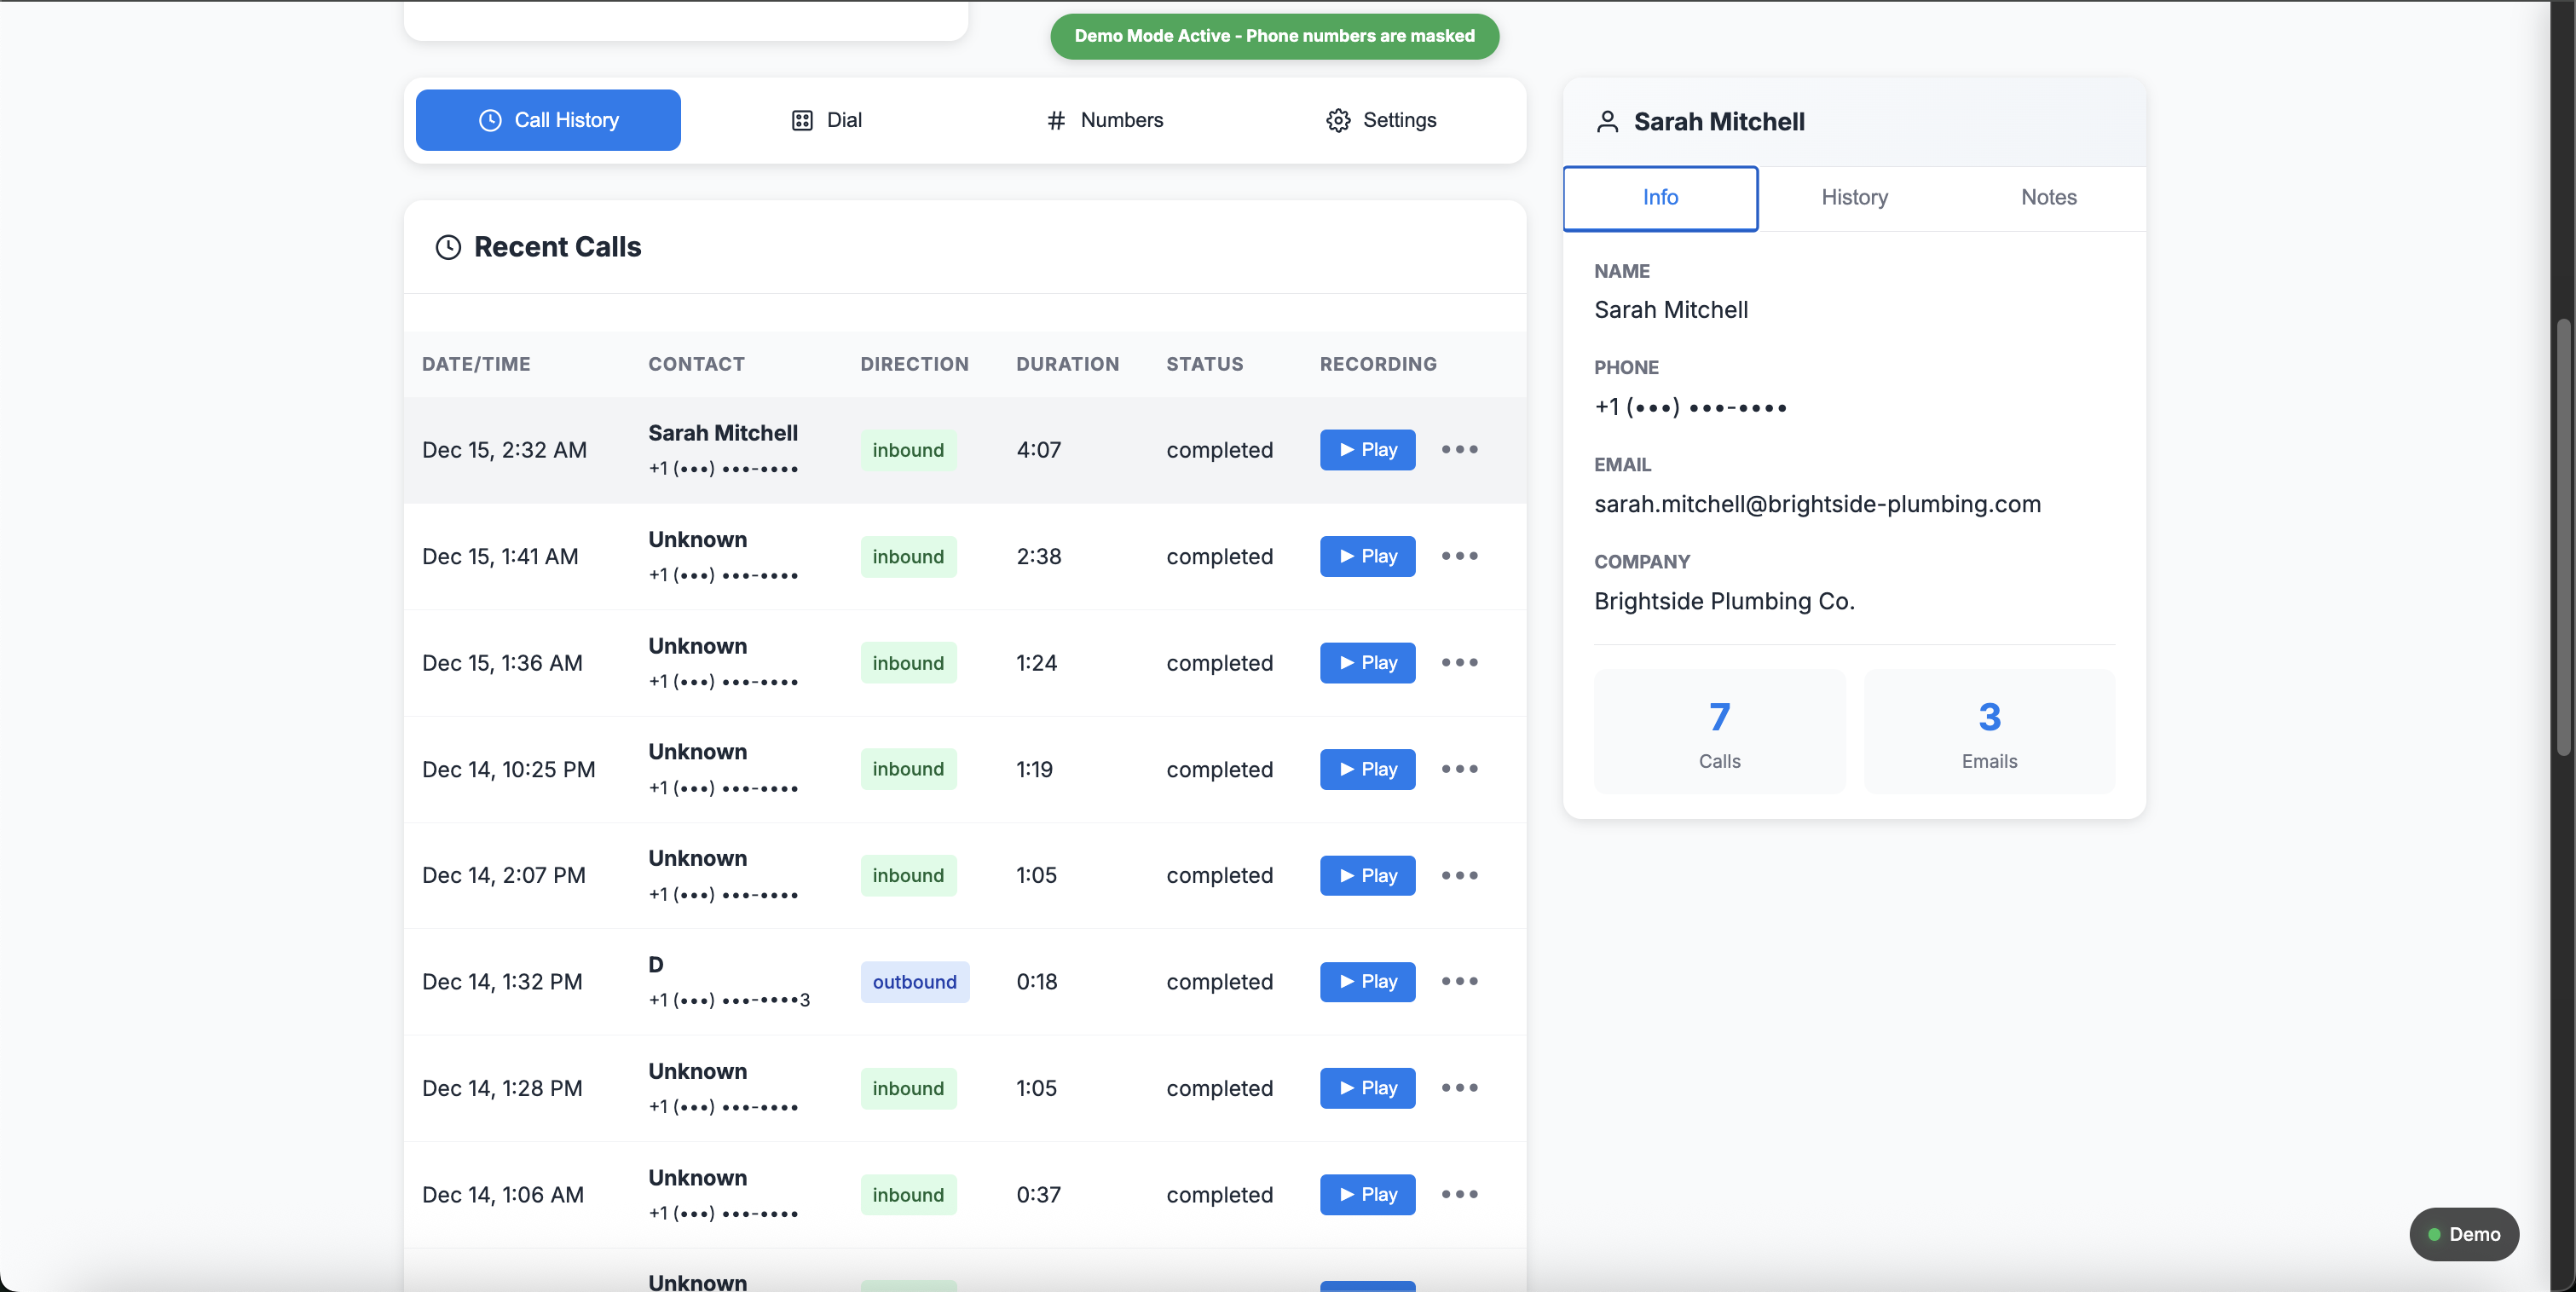Image resolution: width=2576 pixels, height=1292 pixels.
Task: Switch to the History tab
Action: click(x=1854, y=197)
